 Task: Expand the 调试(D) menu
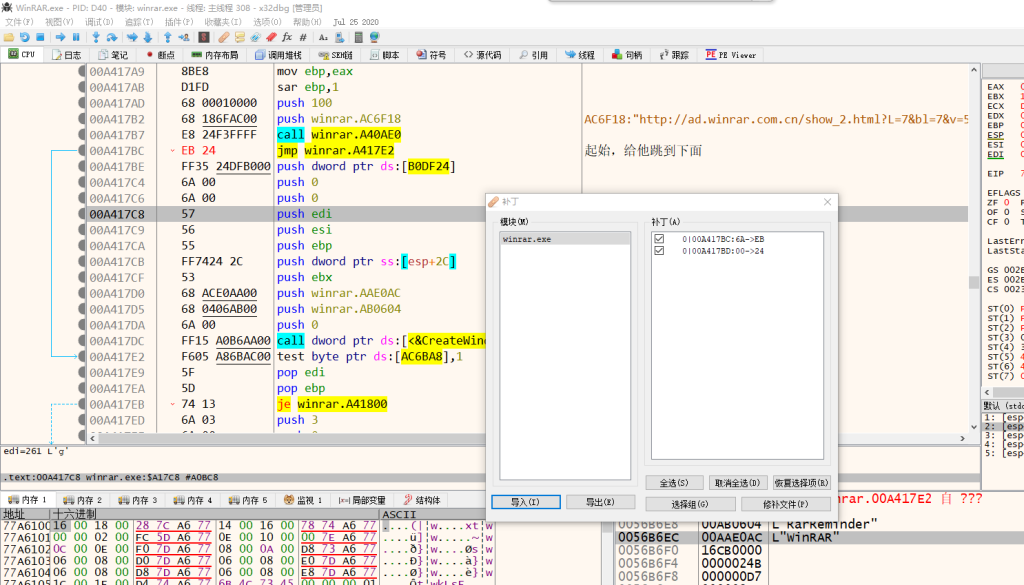[x=99, y=22]
